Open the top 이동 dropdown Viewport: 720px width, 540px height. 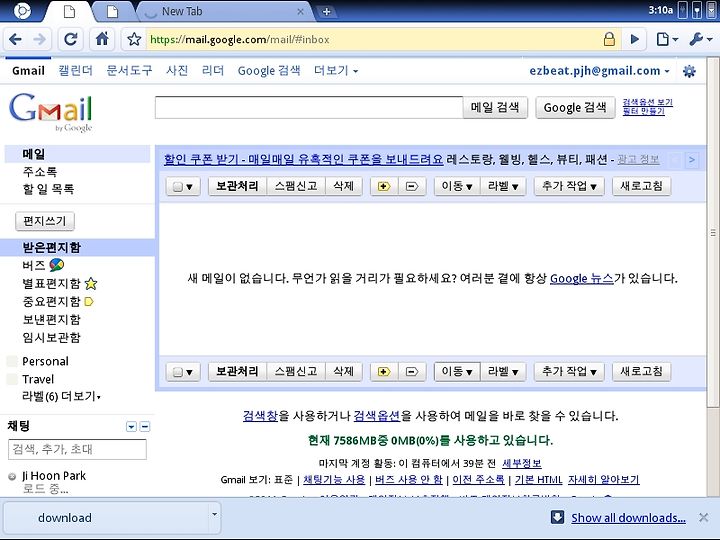click(x=457, y=186)
